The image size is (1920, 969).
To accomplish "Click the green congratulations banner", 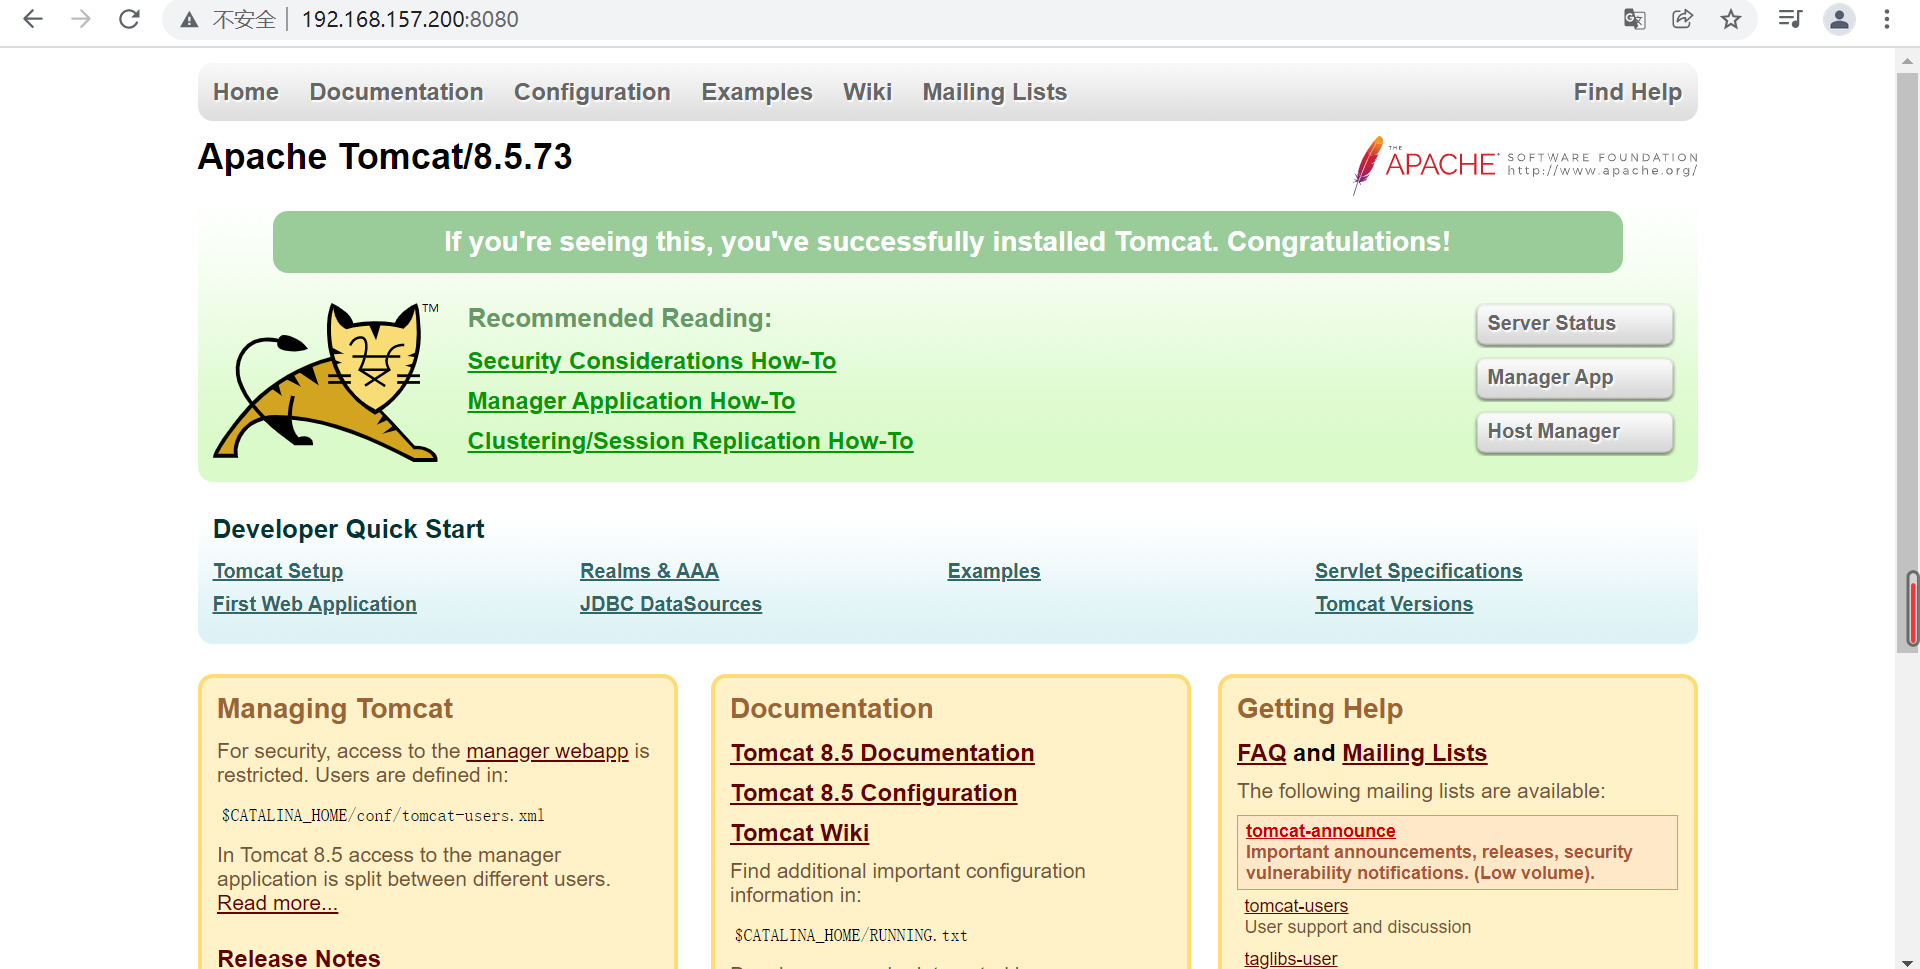I will click(x=948, y=242).
